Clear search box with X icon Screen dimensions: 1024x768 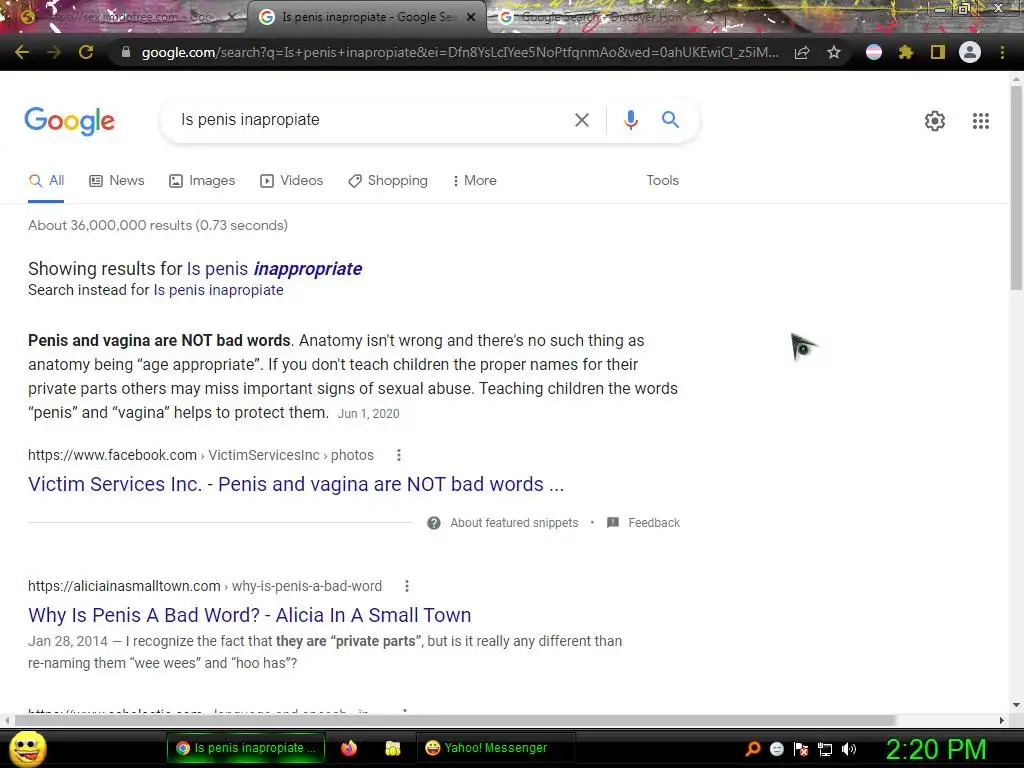click(581, 120)
